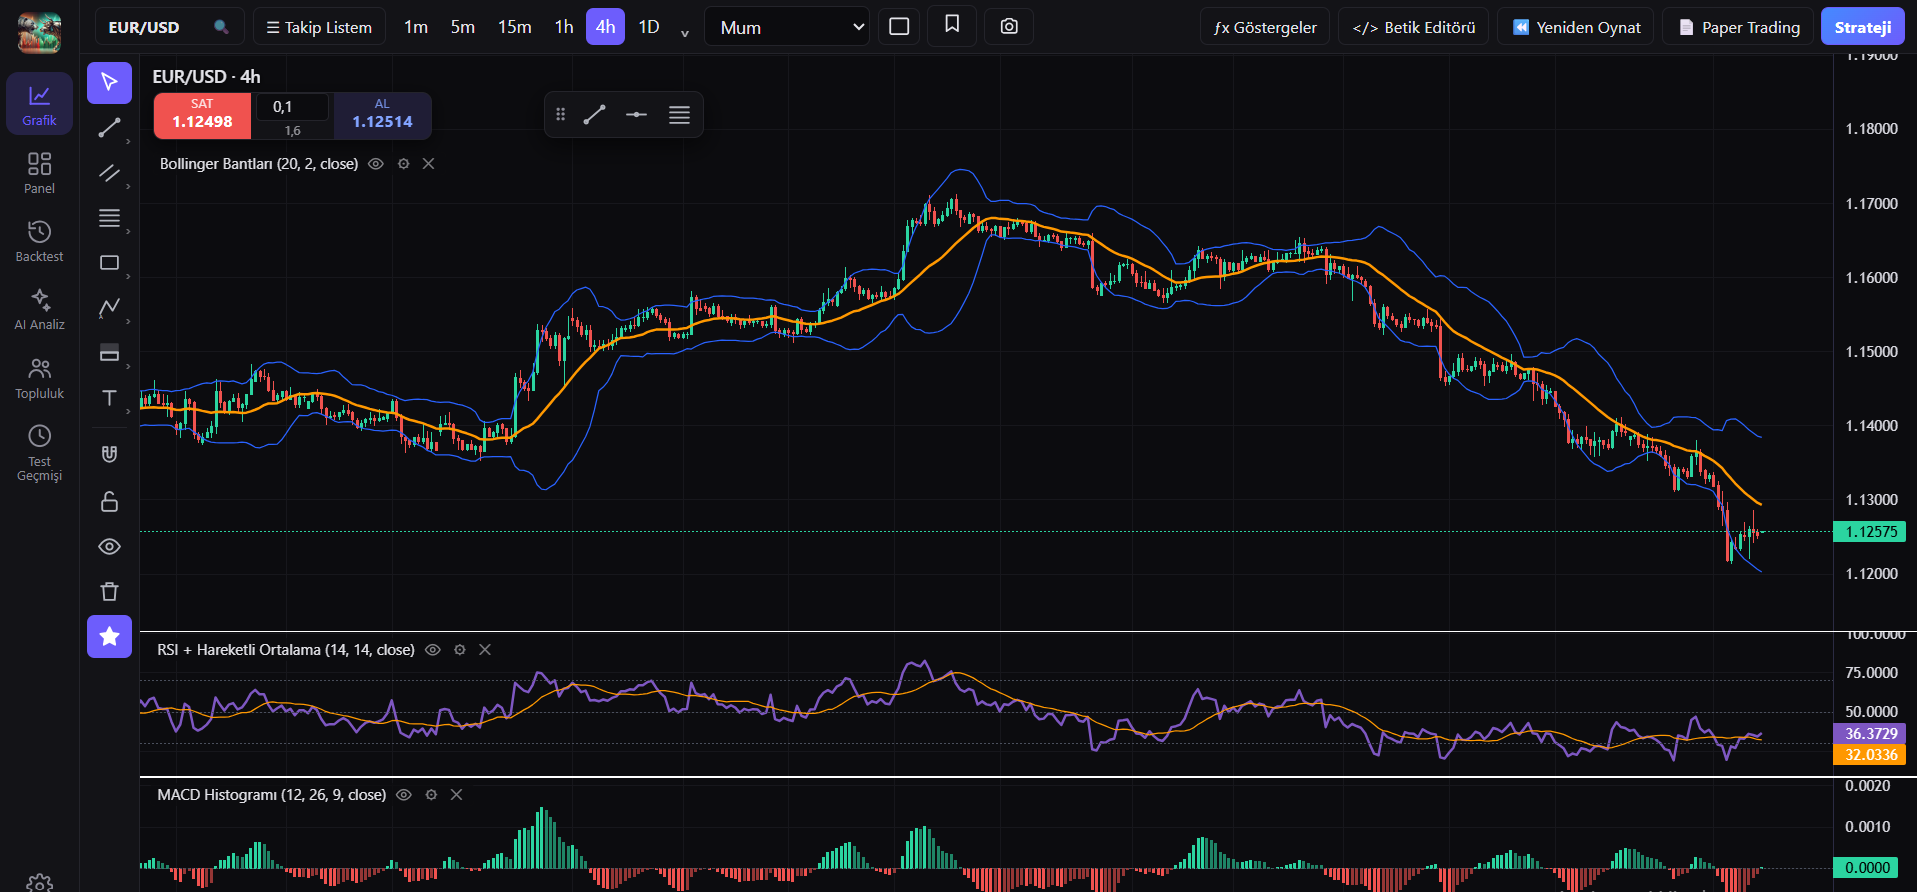
Task: Click the horizontal line icon in floating toolbar
Action: click(636, 115)
